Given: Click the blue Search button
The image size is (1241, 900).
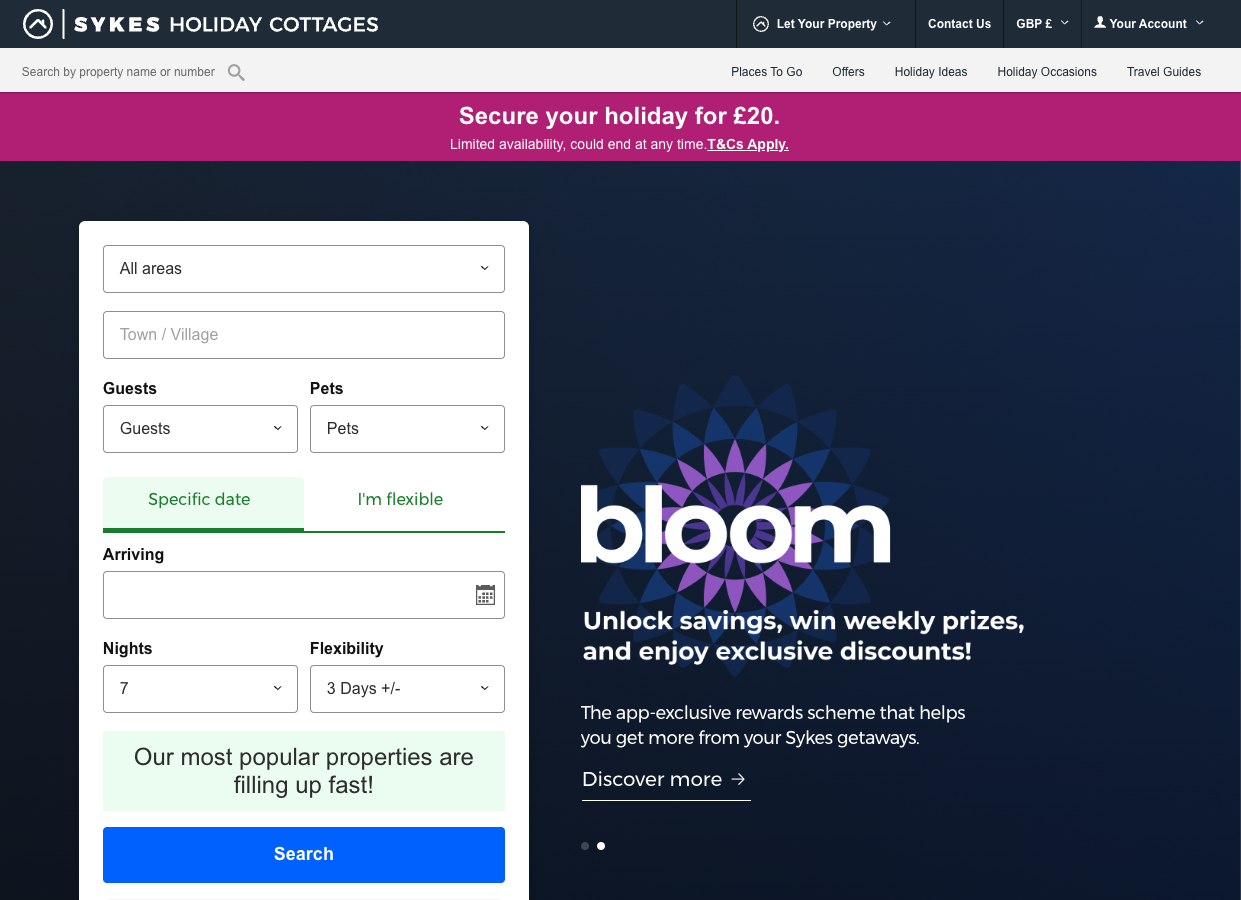Looking at the screenshot, I should [x=304, y=855].
